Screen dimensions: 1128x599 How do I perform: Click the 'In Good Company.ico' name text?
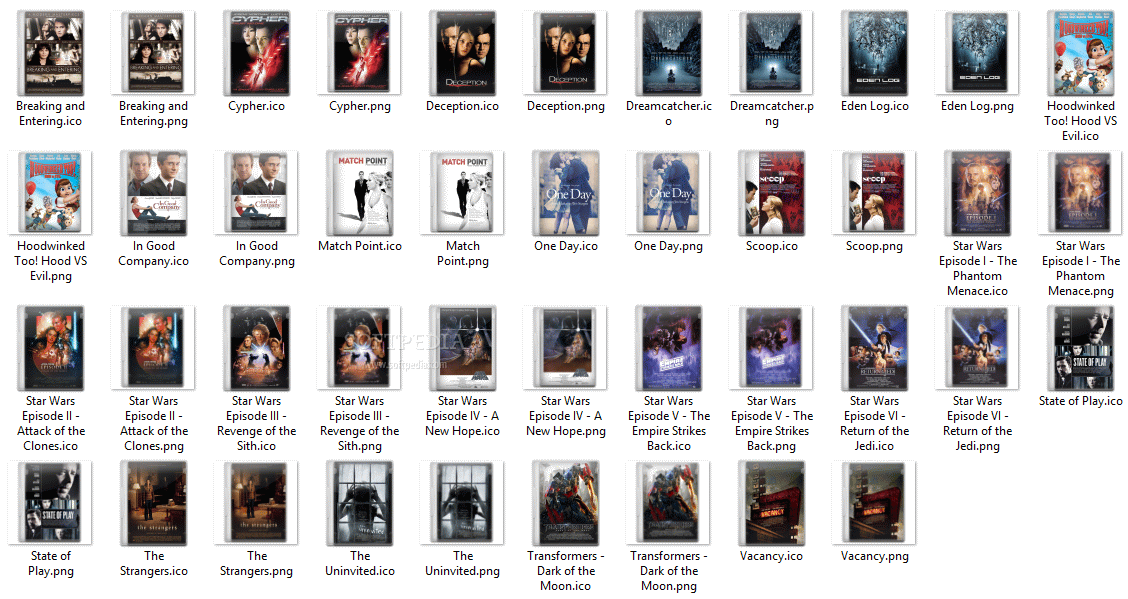(153, 254)
